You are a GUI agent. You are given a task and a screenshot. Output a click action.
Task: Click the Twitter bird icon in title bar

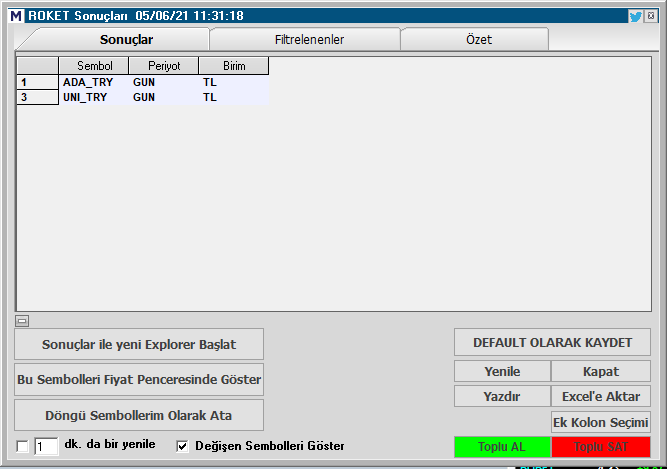[x=635, y=17]
